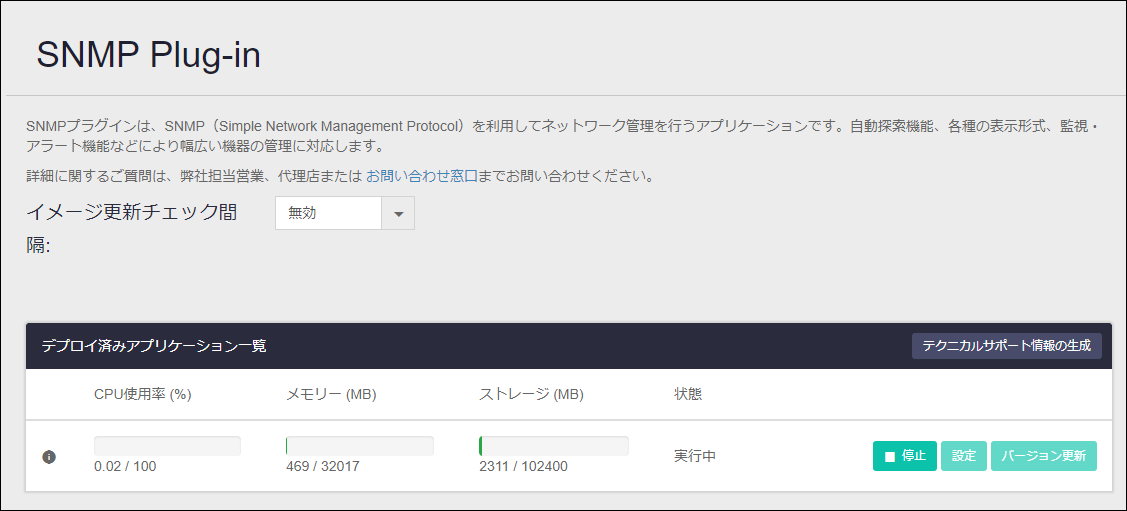This screenshot has height=511, width=1127.
Task: Click the 0.02 / 100 CPU value
Action: click(125, 466)
